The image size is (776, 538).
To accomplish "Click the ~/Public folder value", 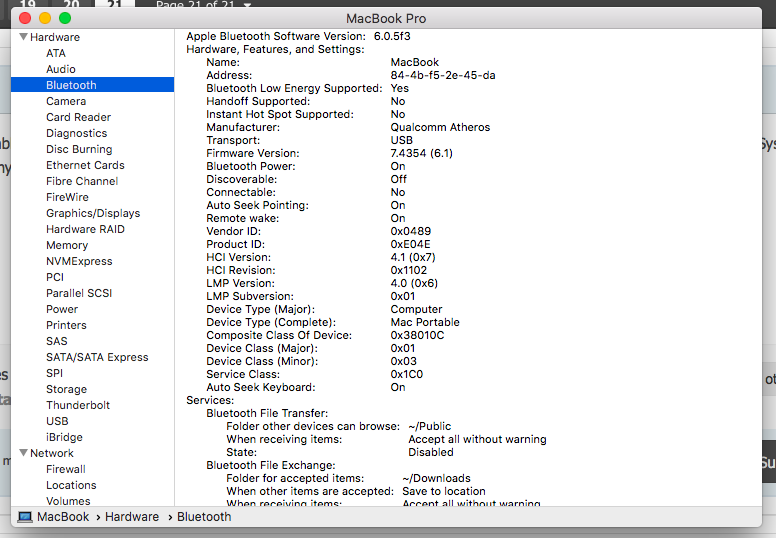I will click(430, 426).
